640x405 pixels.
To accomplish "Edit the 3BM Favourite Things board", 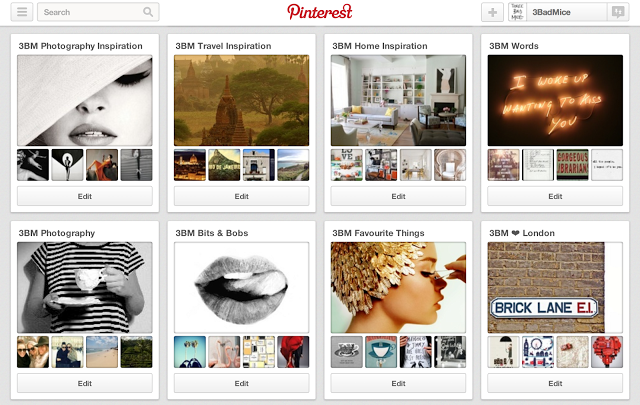I will coord(398,383).
